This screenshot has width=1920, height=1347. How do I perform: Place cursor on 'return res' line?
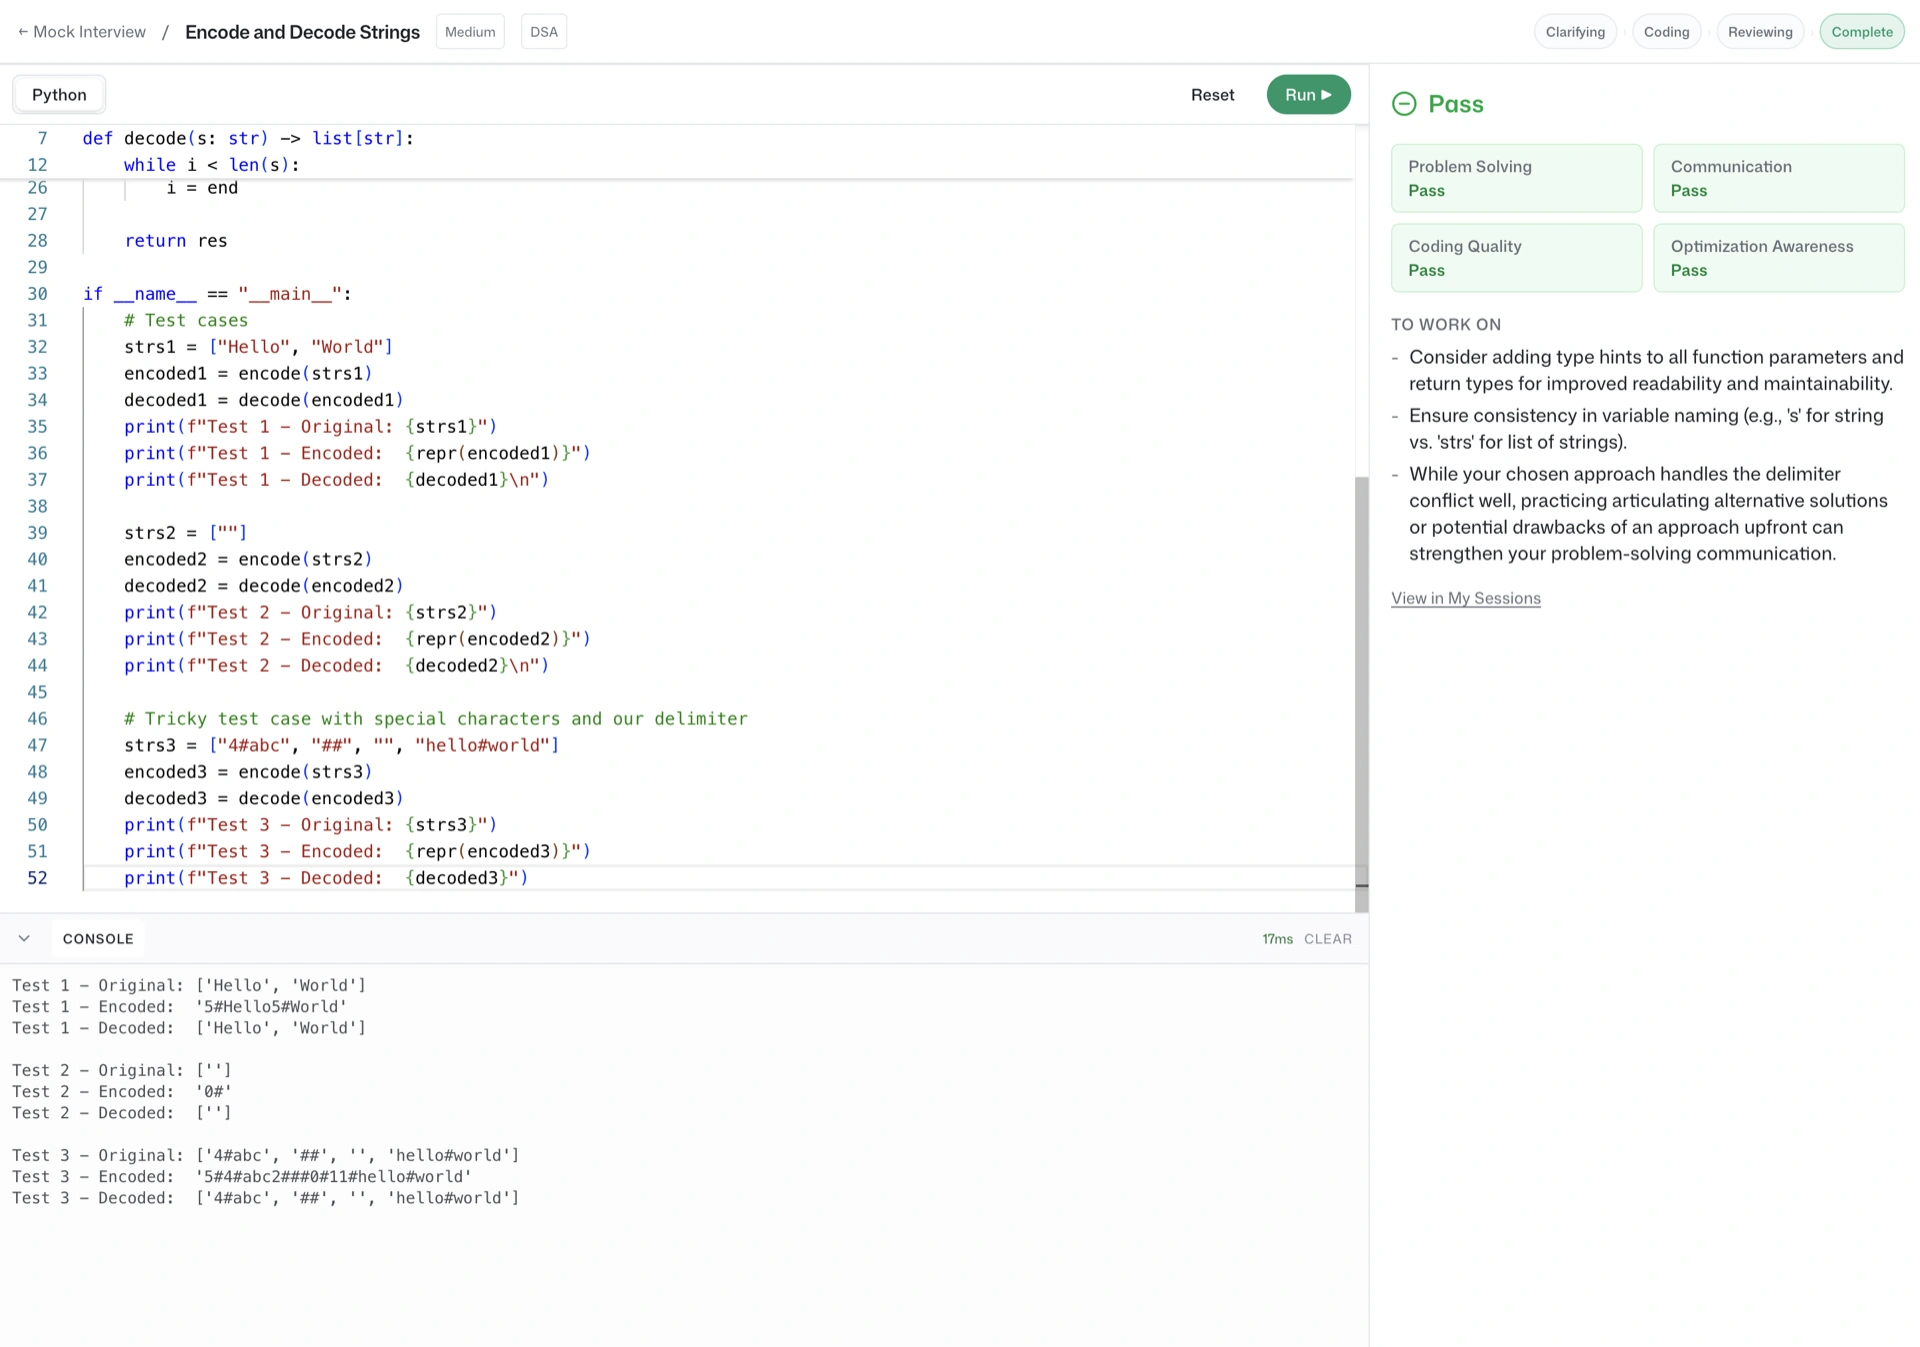pyautogui.click(x=175, y=241)
